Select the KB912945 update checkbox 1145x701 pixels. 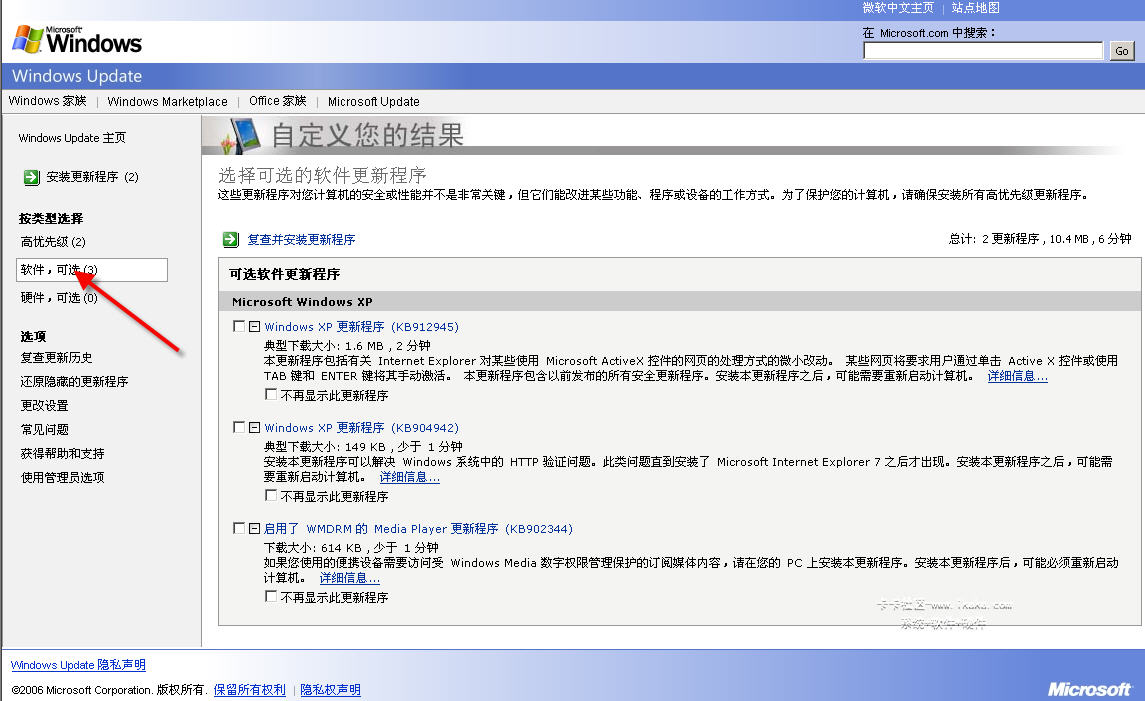pyautogui.click(x=238, y=326)
